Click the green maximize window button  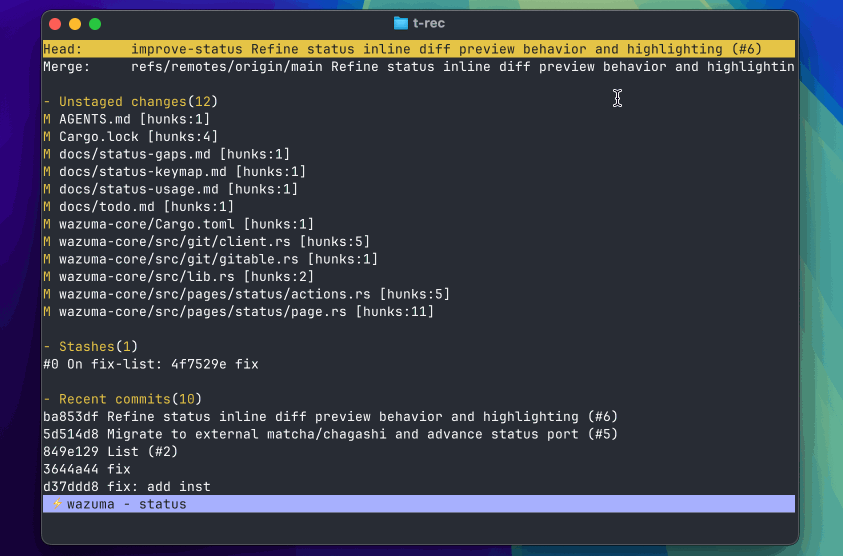95,23
